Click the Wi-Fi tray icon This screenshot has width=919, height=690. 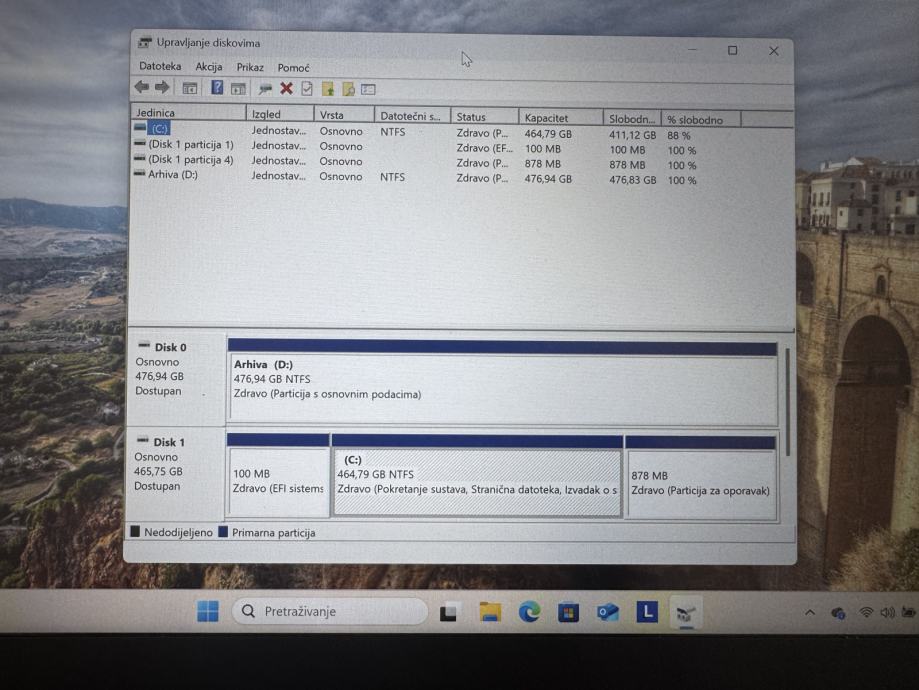(866, 612)
